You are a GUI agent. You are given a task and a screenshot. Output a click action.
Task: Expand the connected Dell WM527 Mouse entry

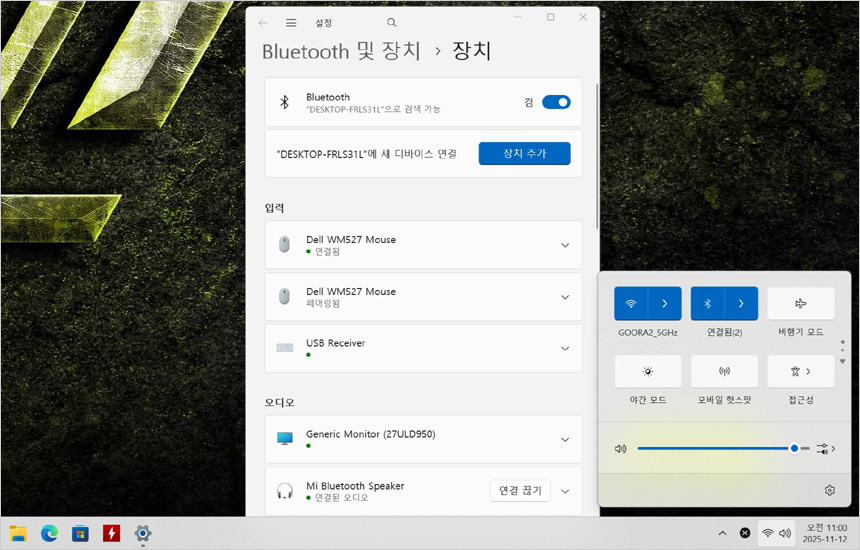tap(565, 245)
